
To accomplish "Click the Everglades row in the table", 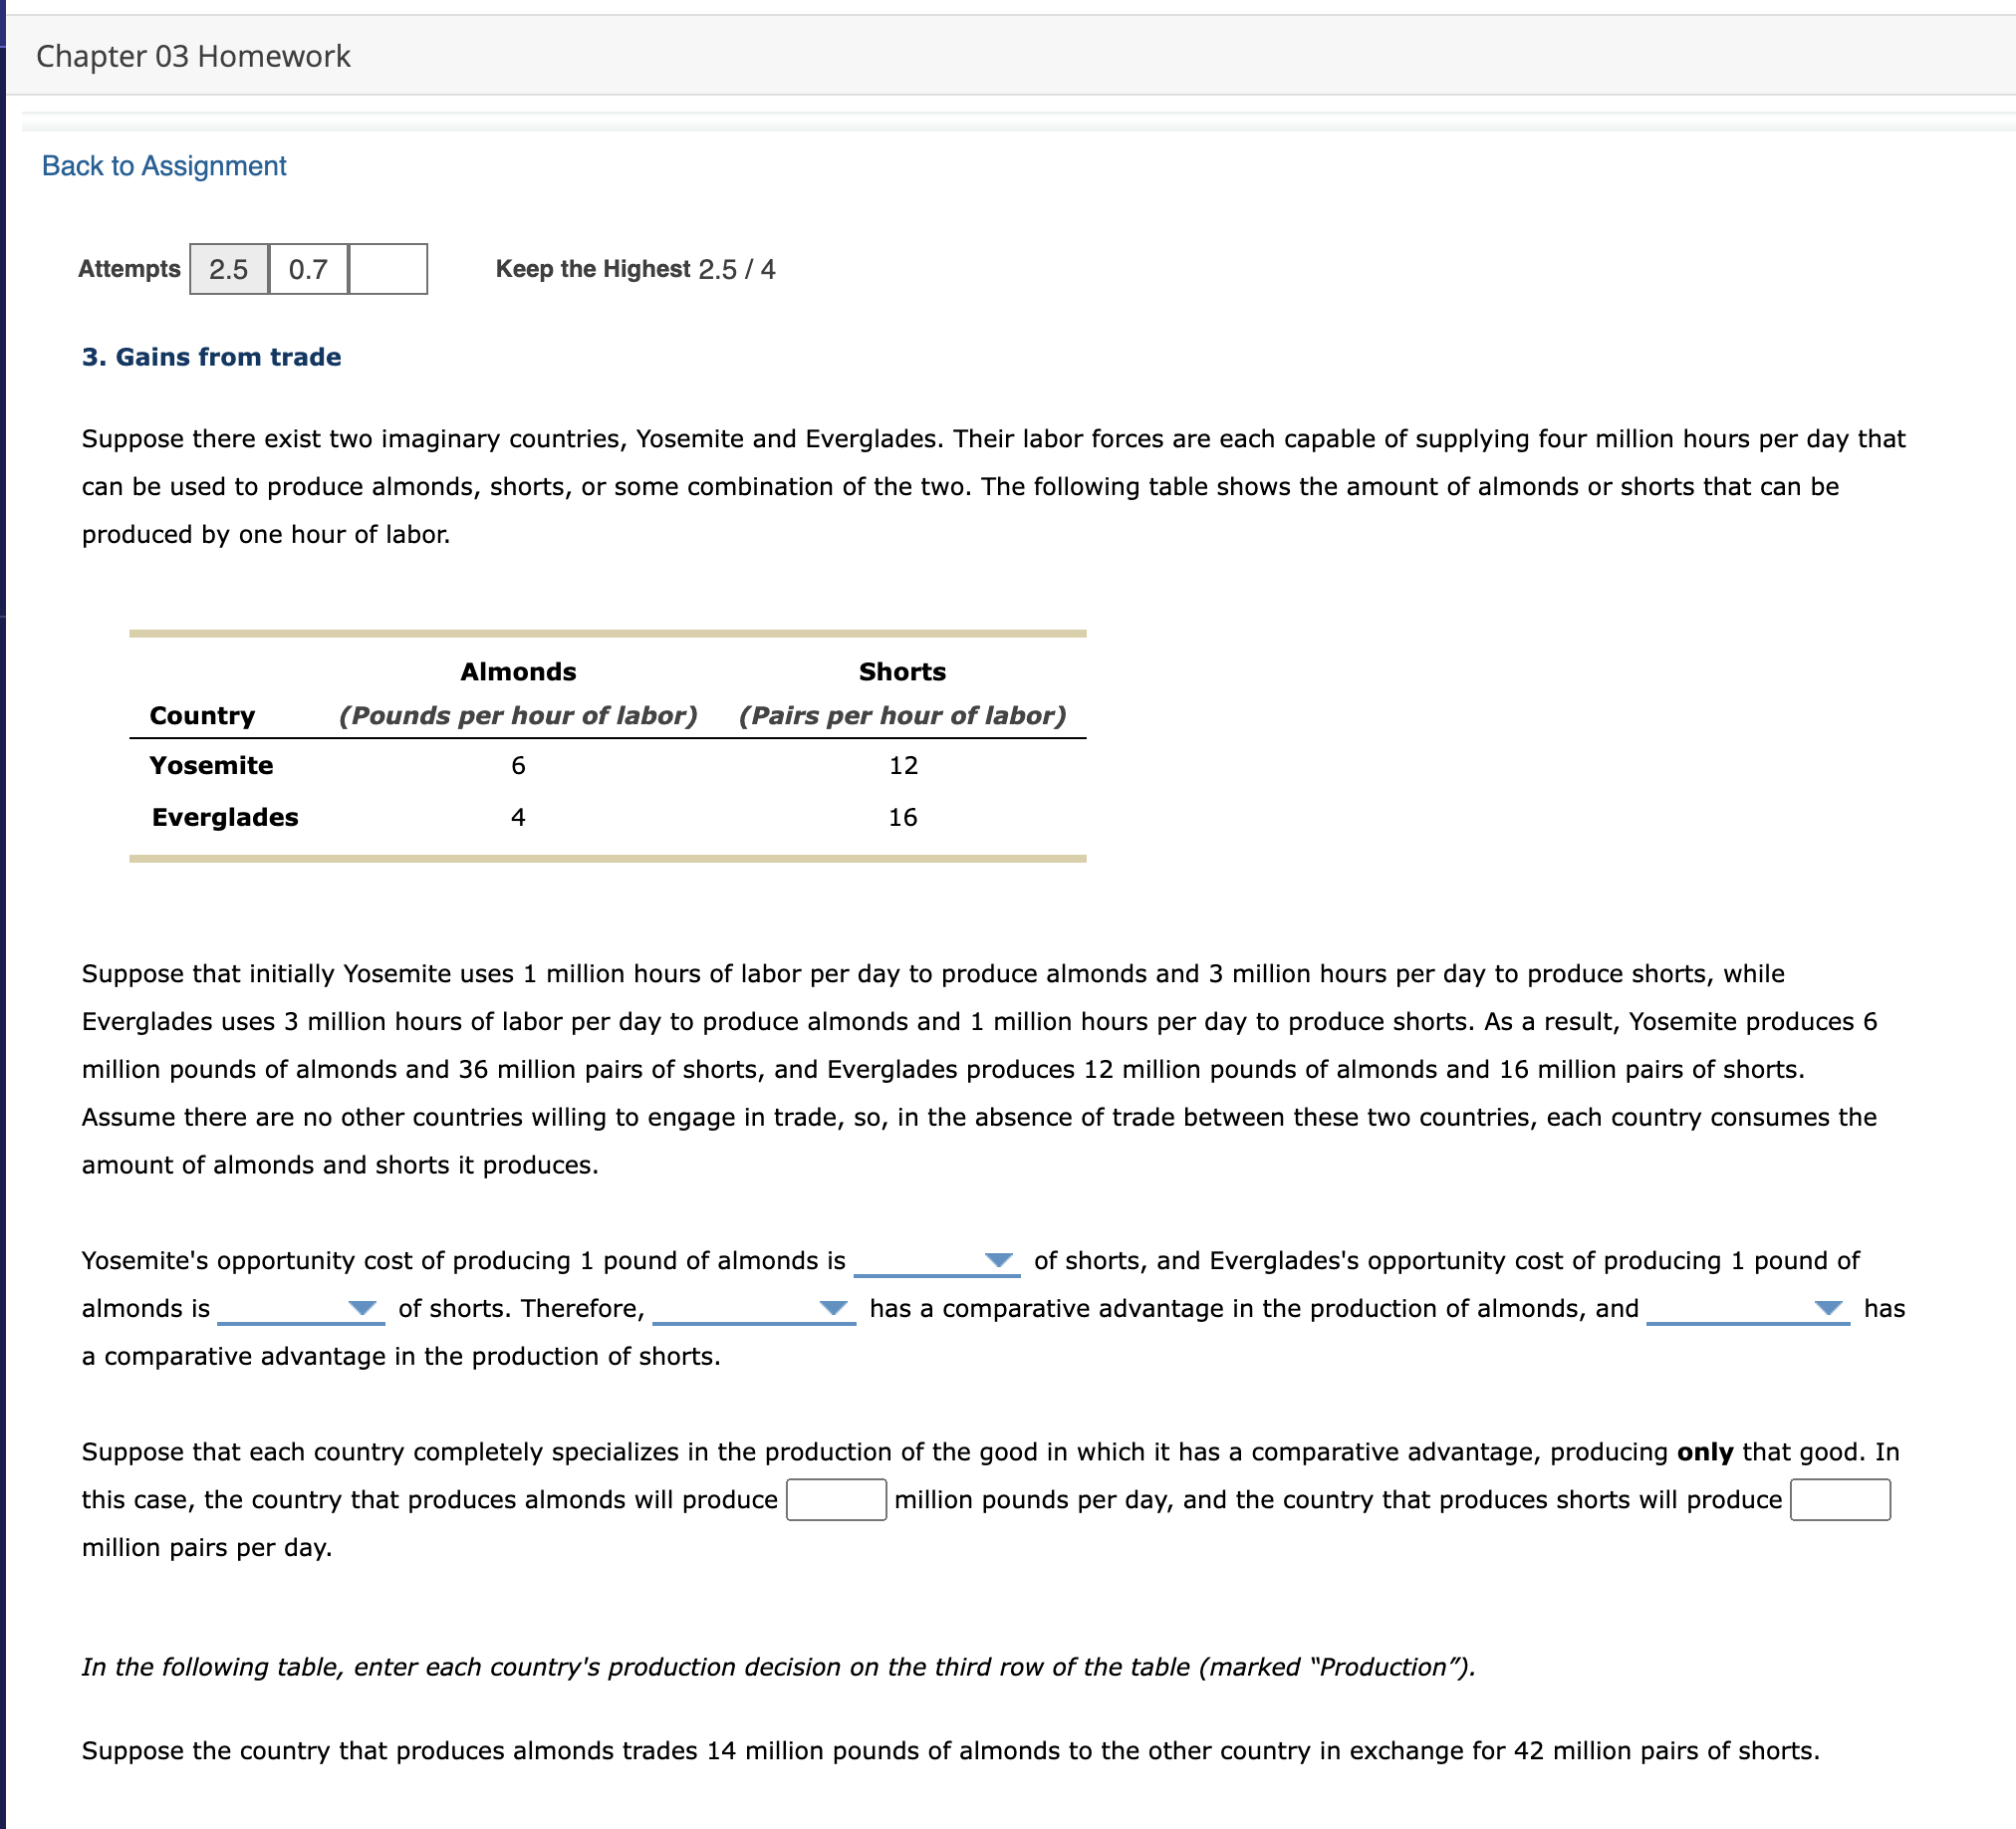I will [224, 816].
